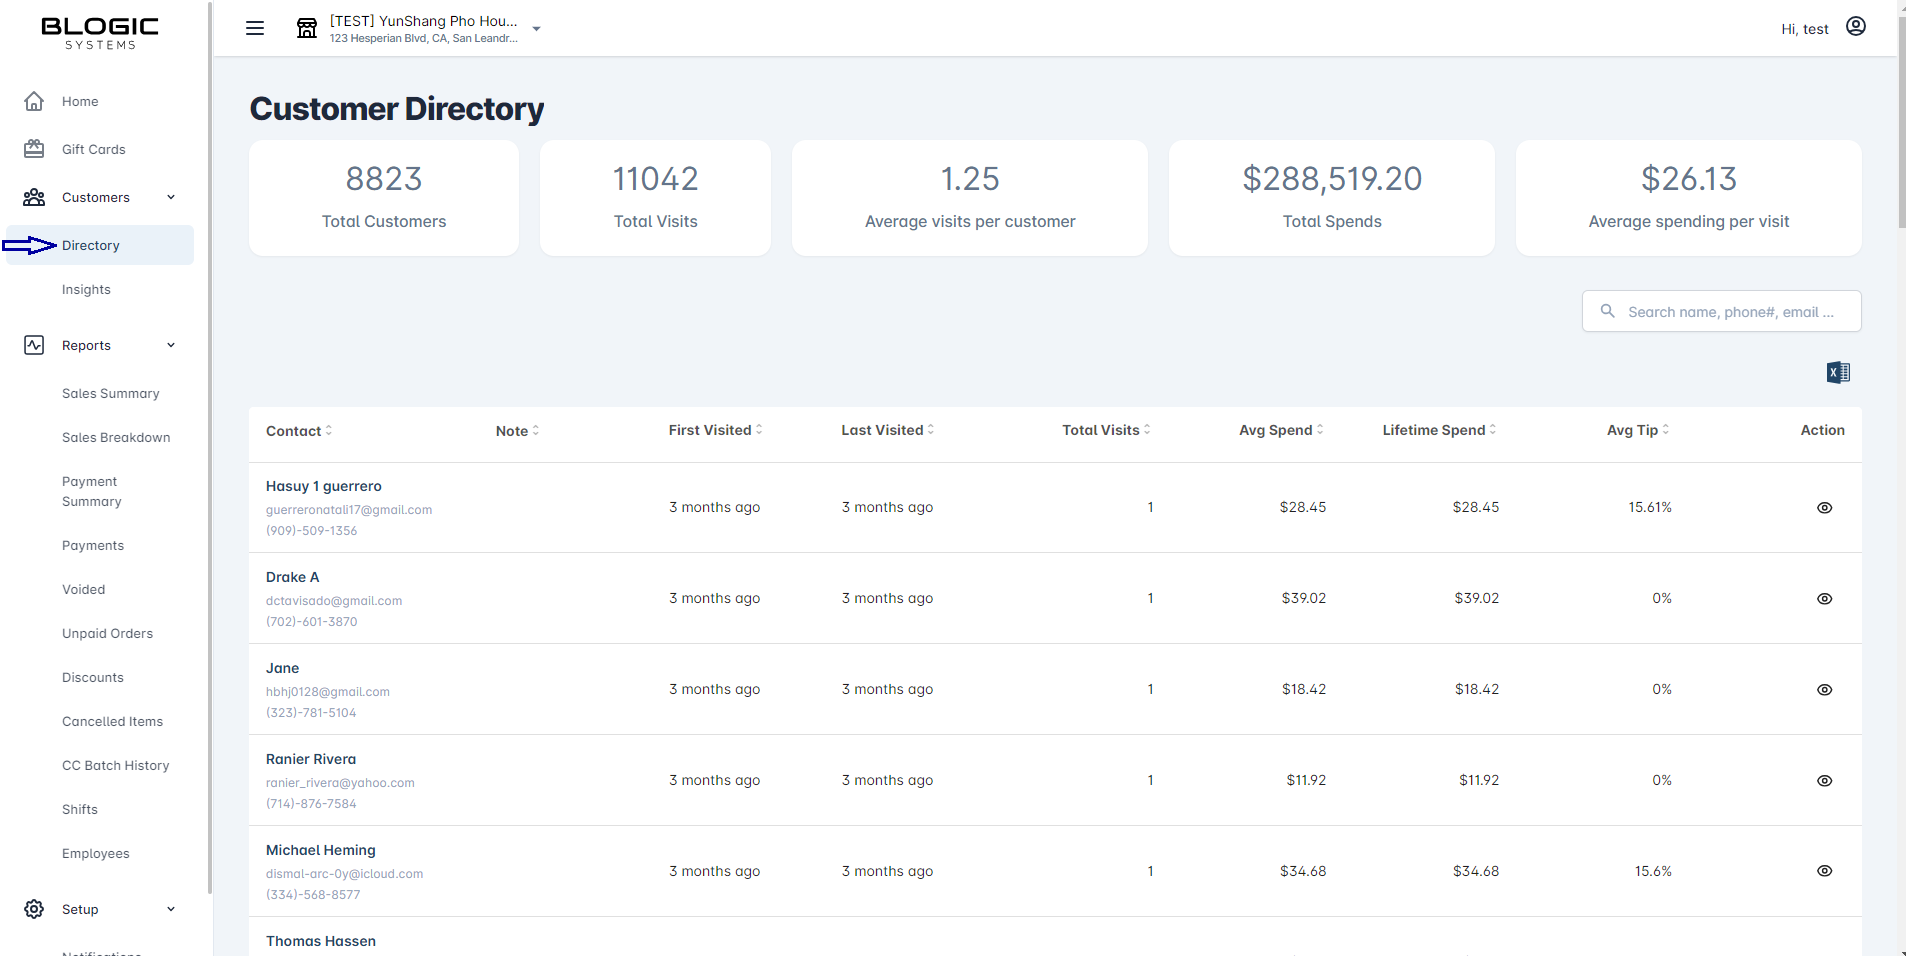Click the Home house icon in sidebar

coord(34,101)
